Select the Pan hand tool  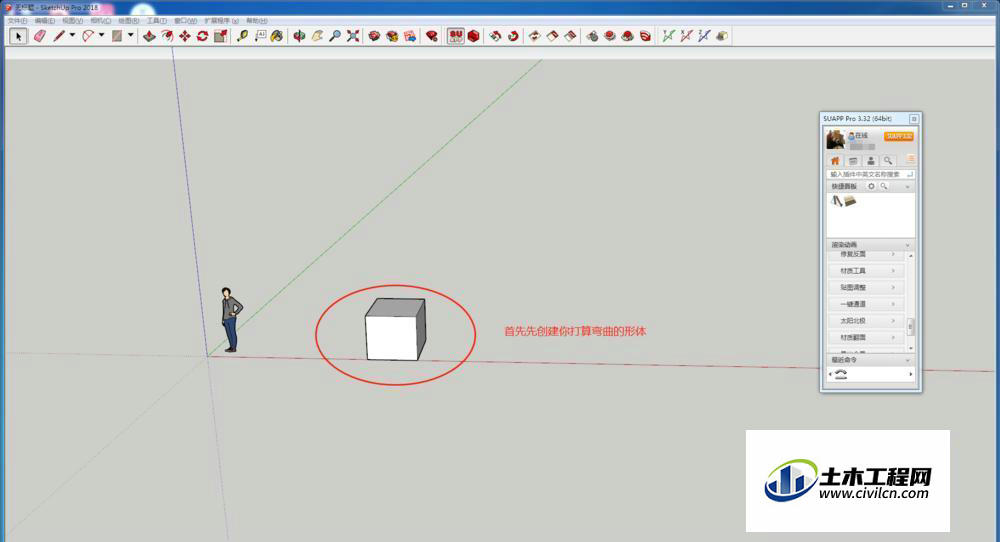317,36
